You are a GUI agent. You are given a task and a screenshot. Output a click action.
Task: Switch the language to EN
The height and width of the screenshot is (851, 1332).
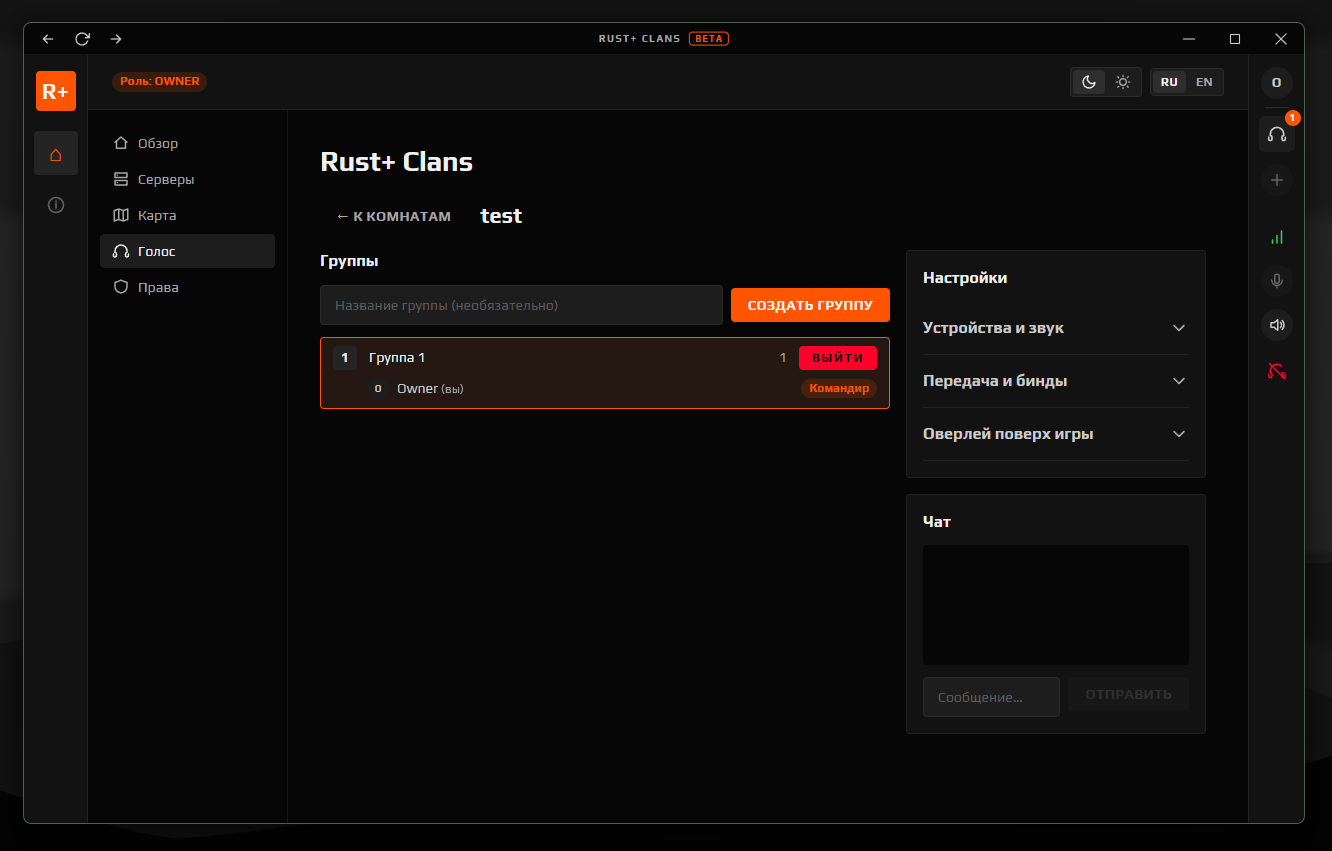coord(1204,82)
